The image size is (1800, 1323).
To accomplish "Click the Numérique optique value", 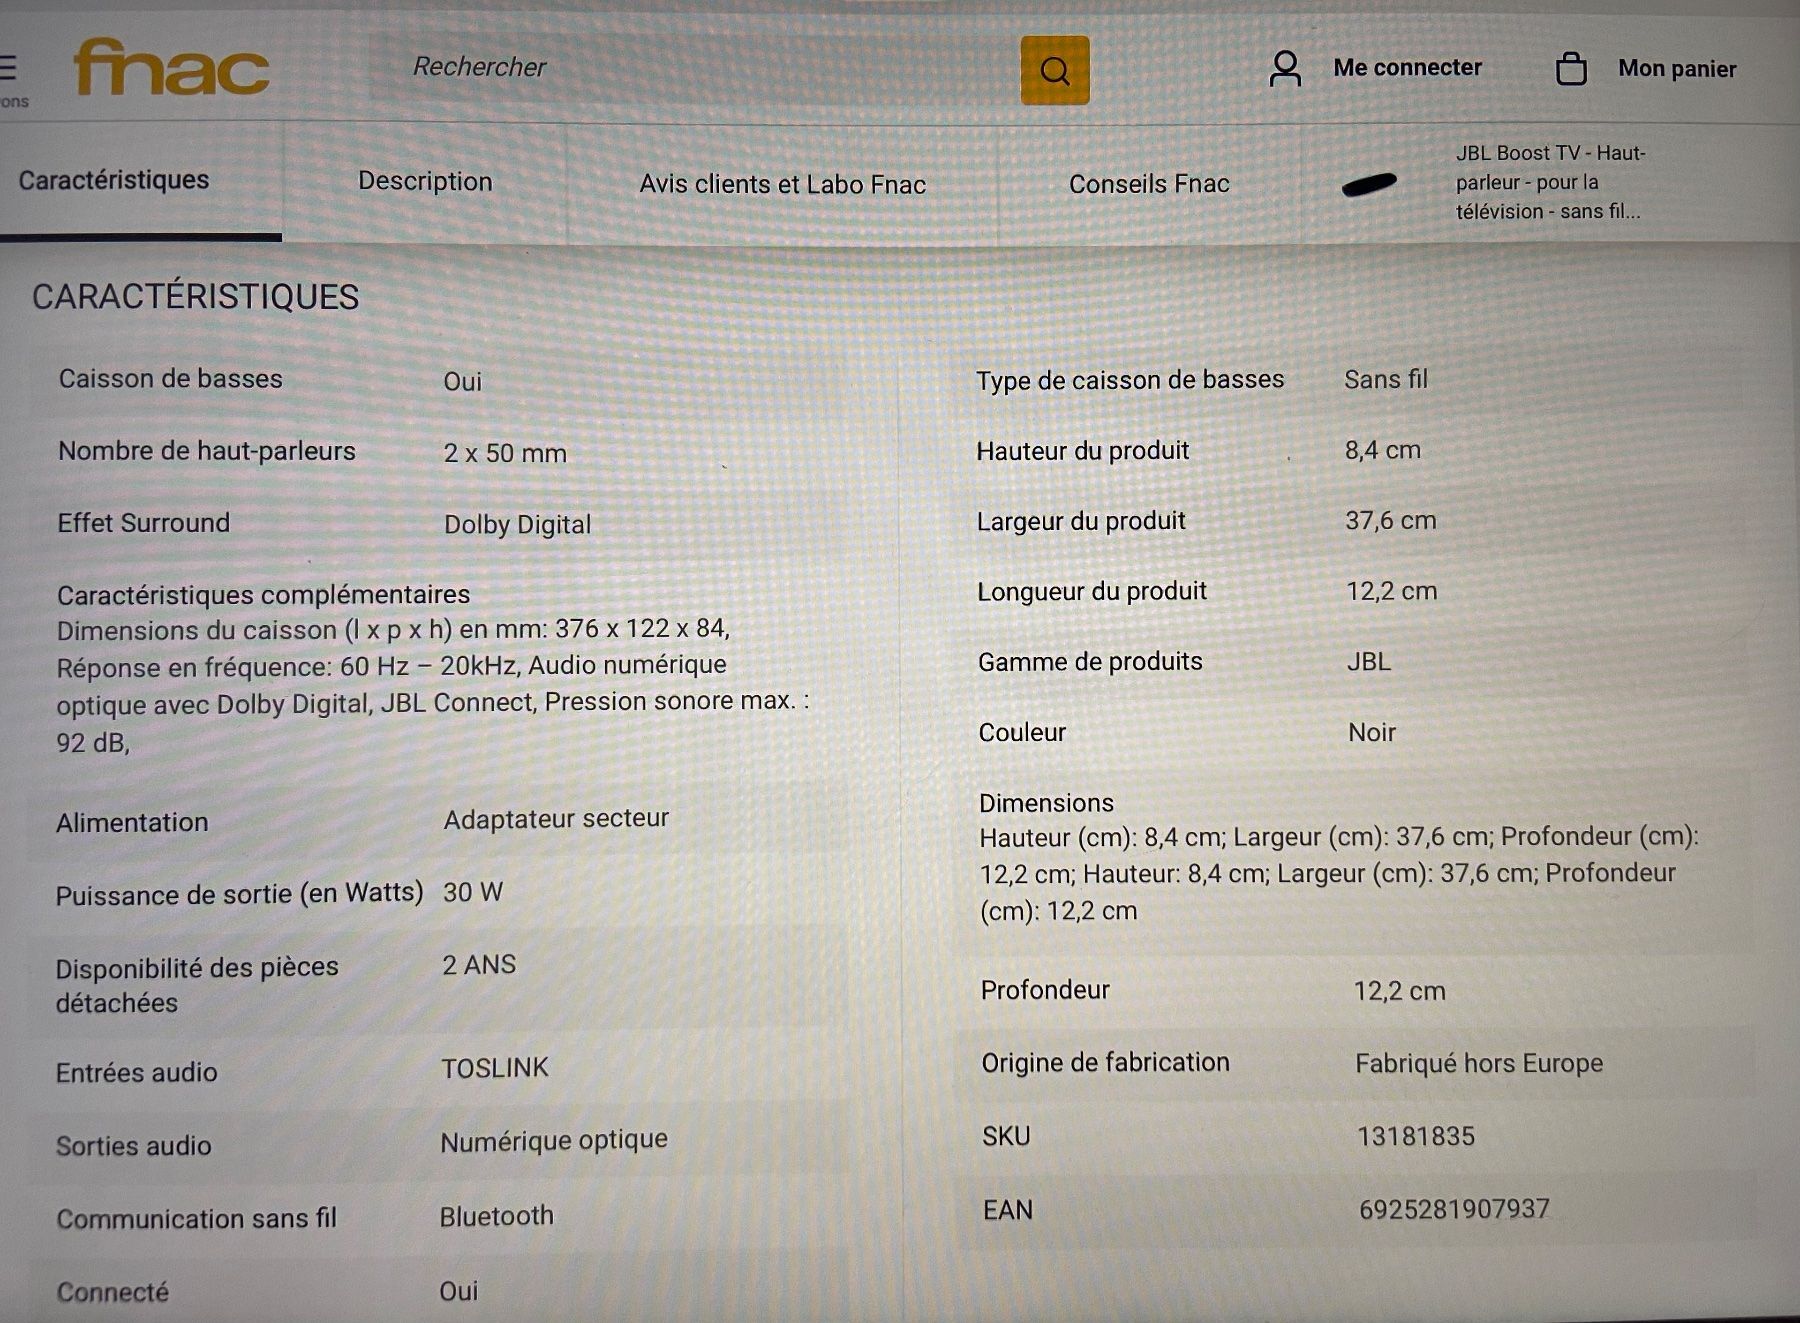I will tap(554, 1141).
